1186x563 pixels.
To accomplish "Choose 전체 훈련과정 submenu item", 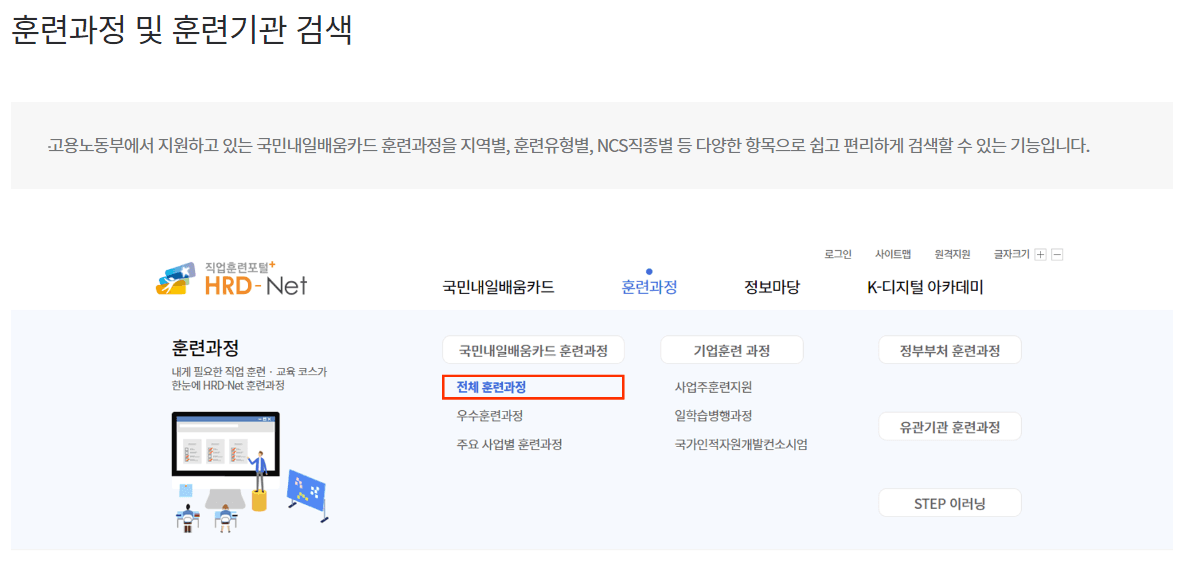I will 491,387.
